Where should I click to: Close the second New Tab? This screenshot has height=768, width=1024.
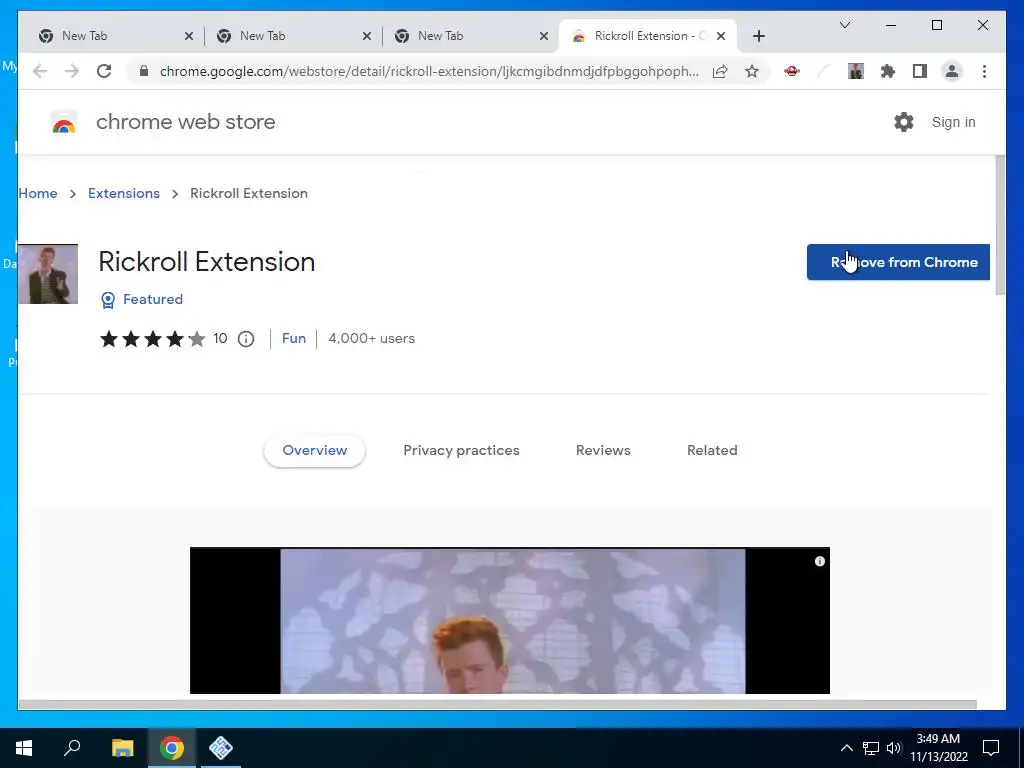(367, 36)
